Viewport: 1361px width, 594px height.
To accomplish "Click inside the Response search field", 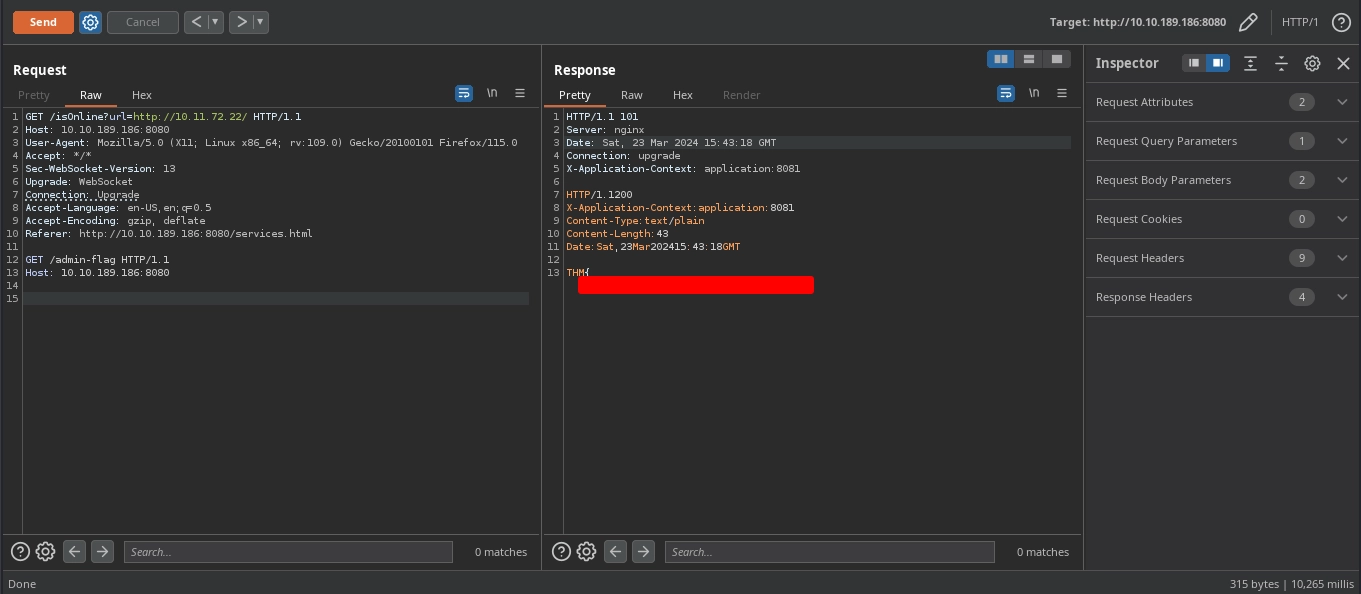I will 830,551.
